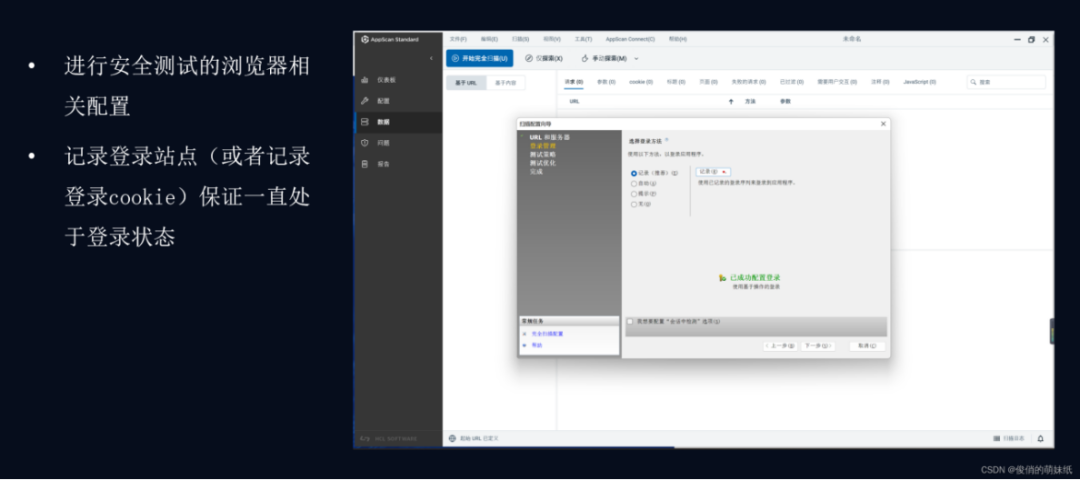Screen dimensions: 1080x480
Task: Click the 下一步 next button
Action: click(818, 346)
